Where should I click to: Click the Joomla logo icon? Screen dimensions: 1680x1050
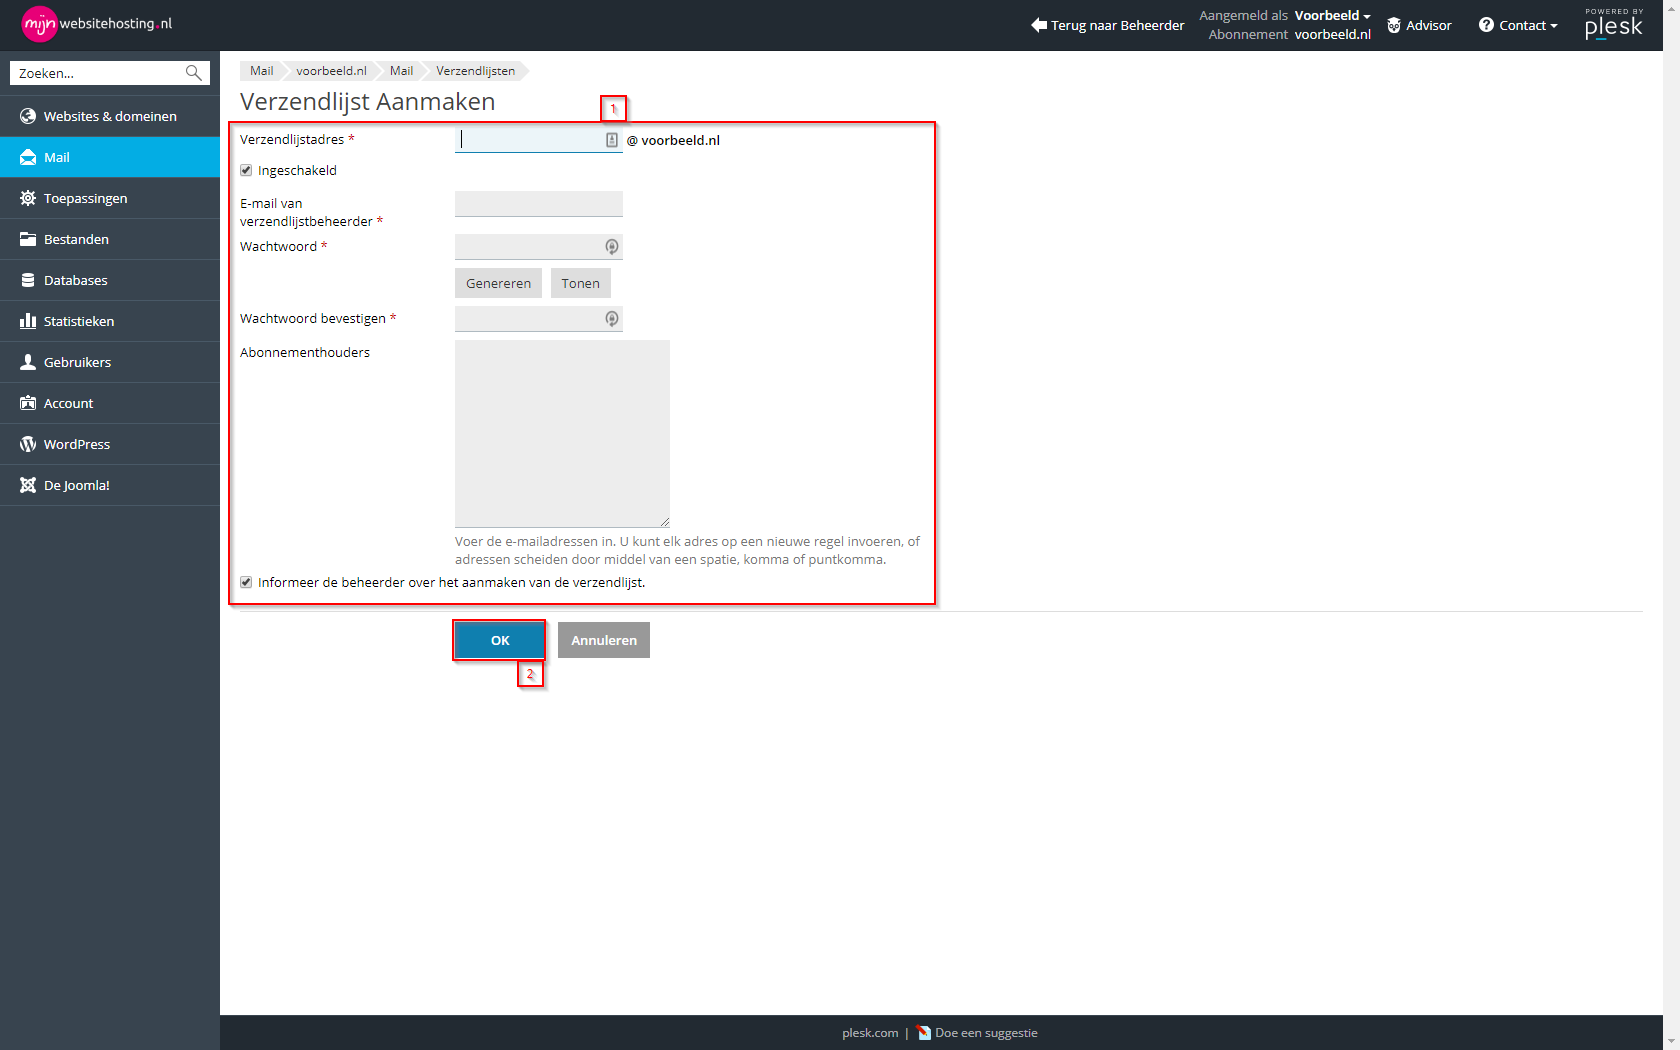(28, 485)
